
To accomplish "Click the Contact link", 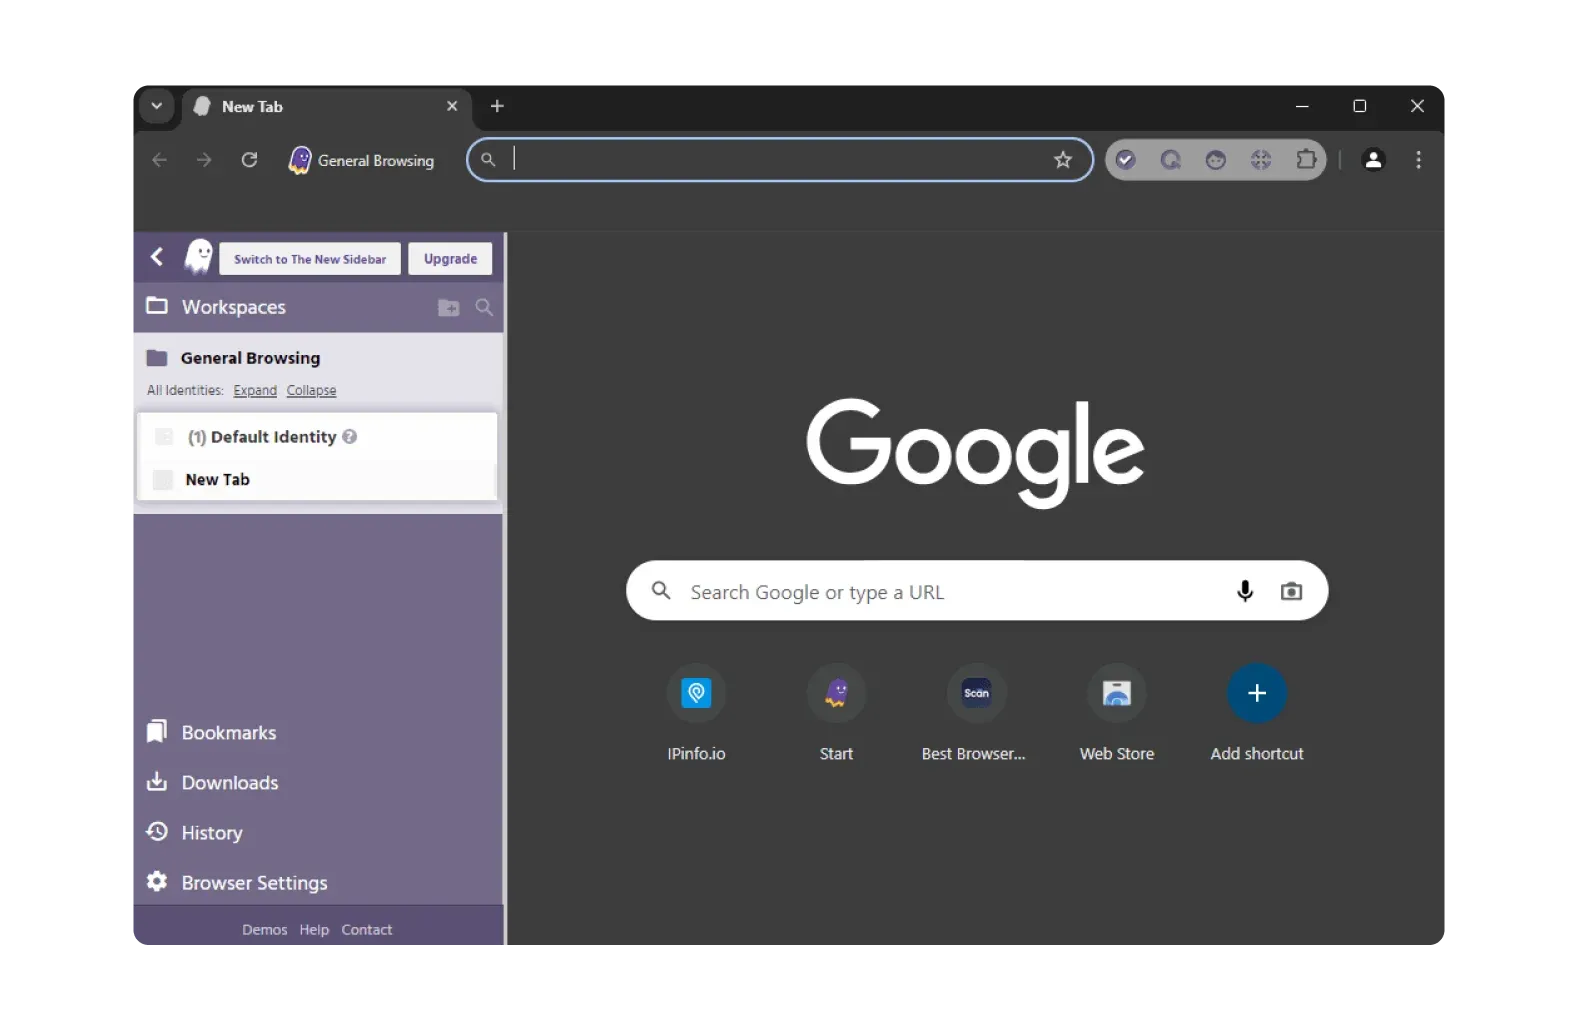I will (367, 930).
